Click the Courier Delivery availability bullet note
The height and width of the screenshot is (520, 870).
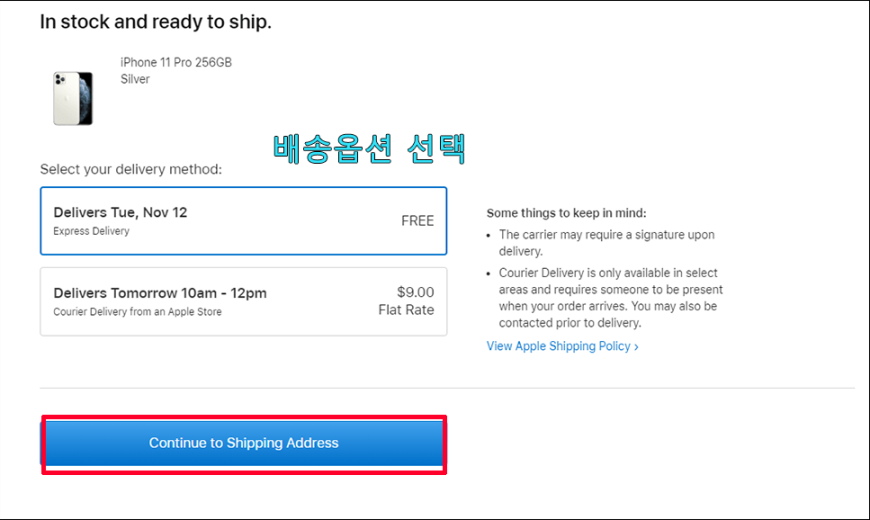tap(610, 297)
